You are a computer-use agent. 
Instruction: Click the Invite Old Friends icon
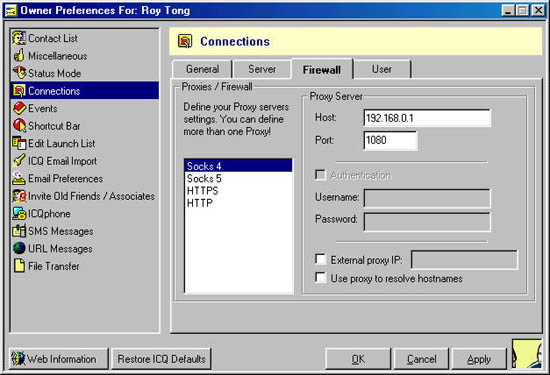point(19,196)
